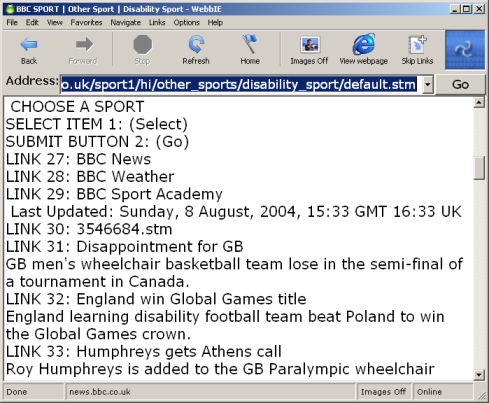Click the Forward arrow toolbar icon
Image resolution: width=489 pixels, height=403 pixels.
pos(83,44)
